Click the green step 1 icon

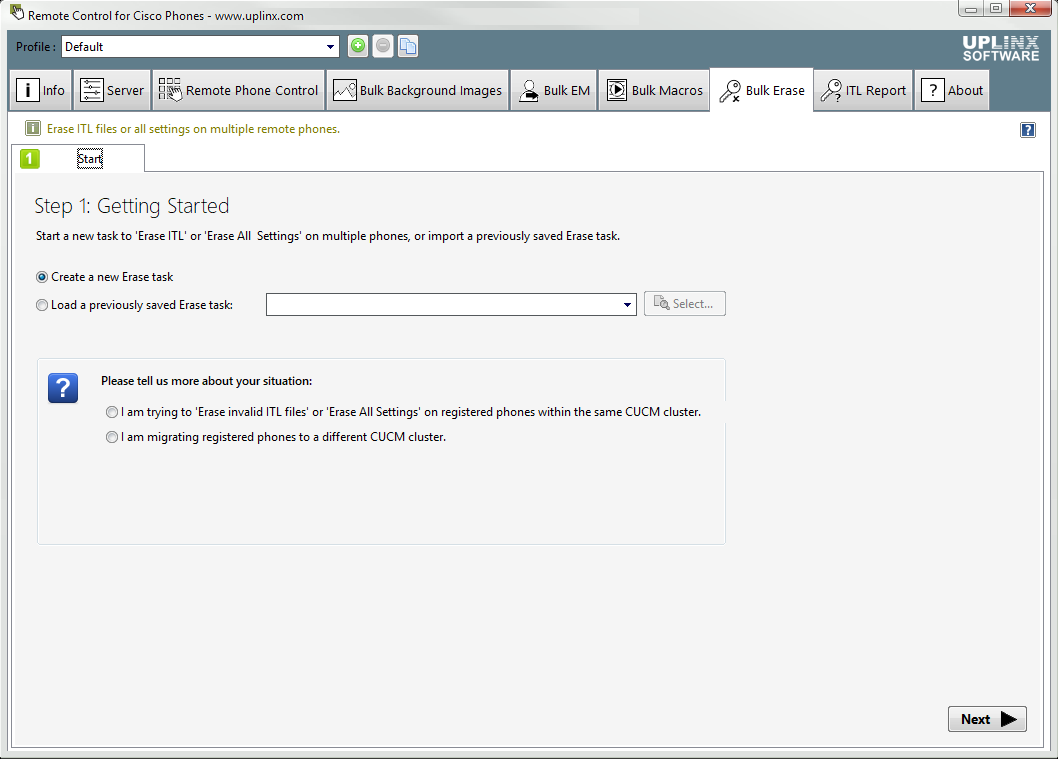[x=30, y=159]
